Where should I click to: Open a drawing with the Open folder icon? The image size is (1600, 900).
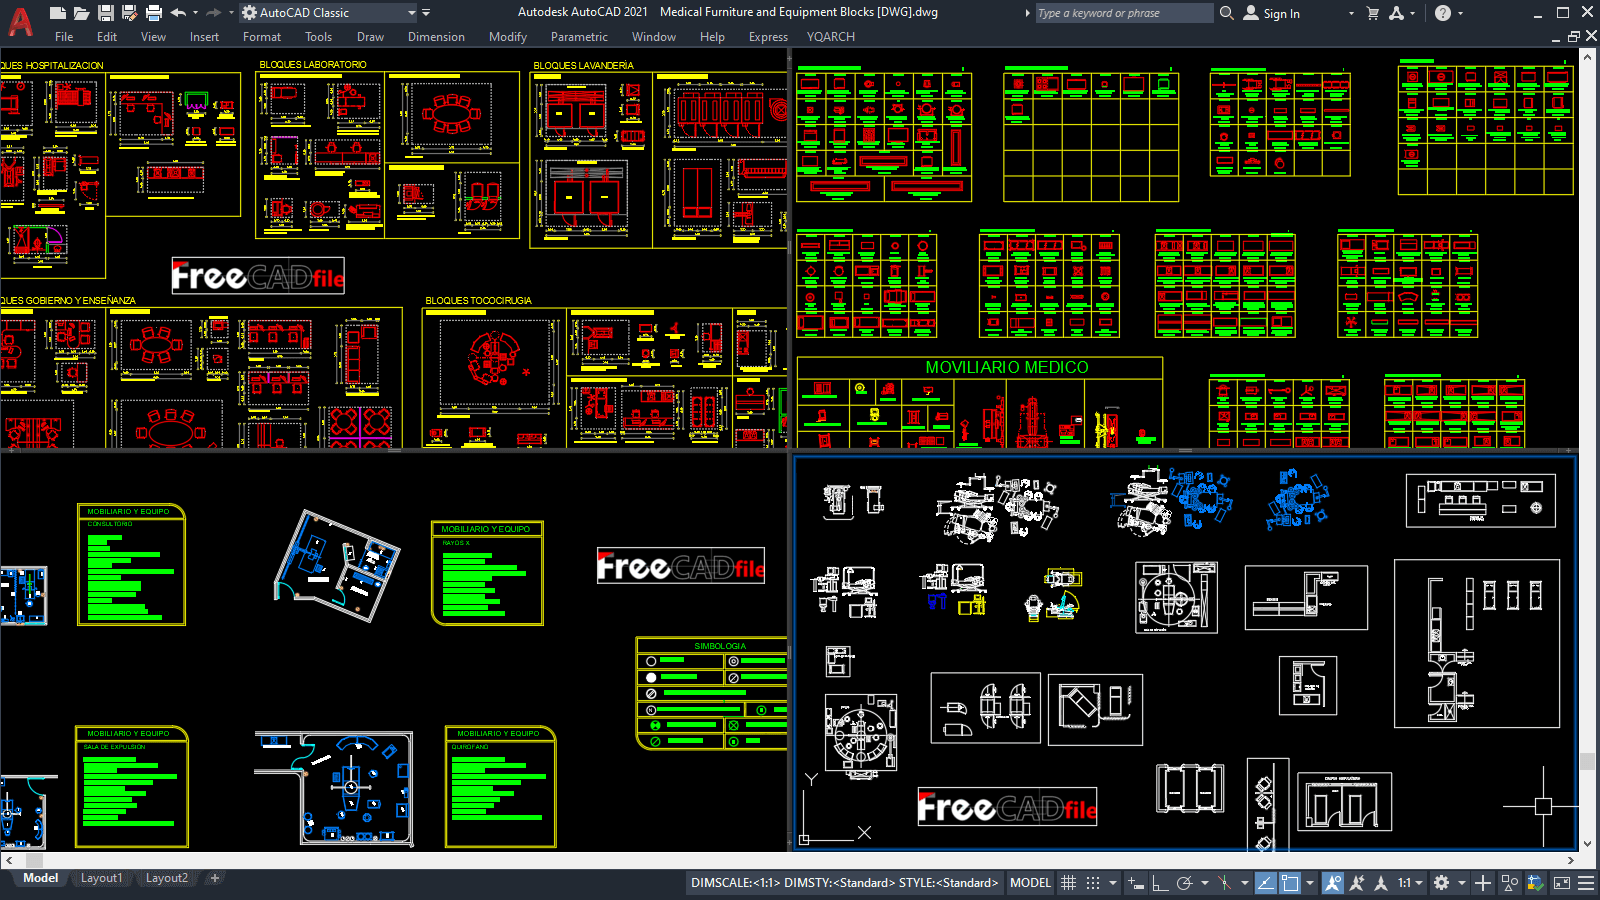(81, 13)
